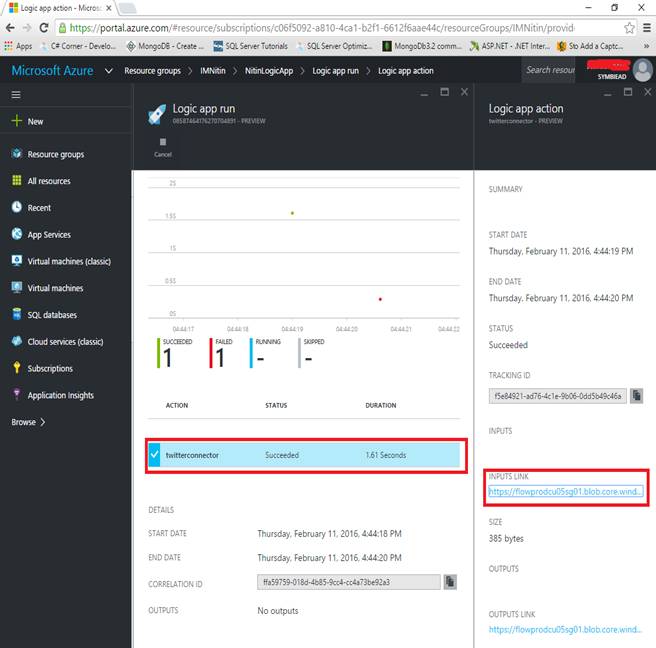The image size is (656, 648).
Task: Open the Apps bookmarks shortcut
Action: (18, 46)
